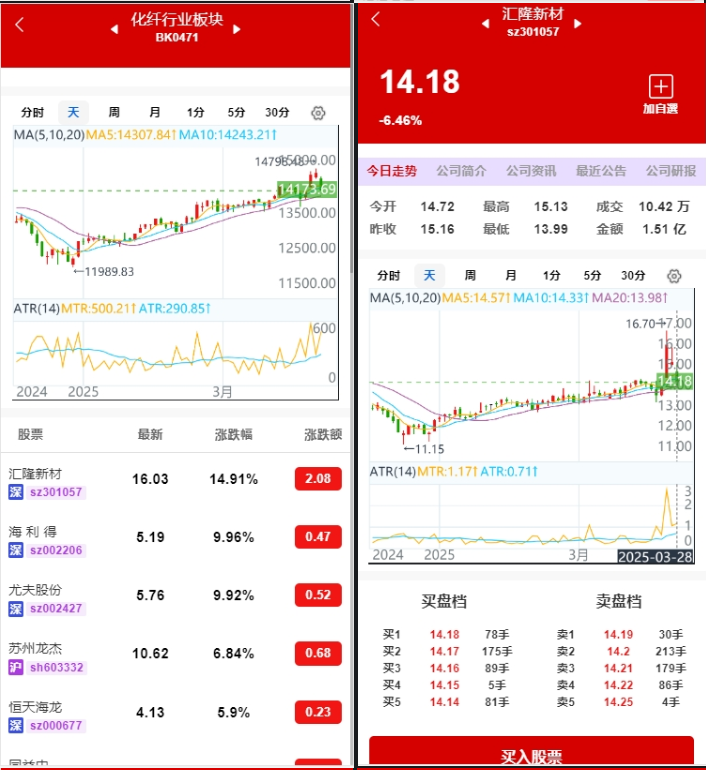The height and width of the screenshot is (770, 706).
Task: Select 5分 period in 汇隆新材 chart
Action: pyautogui.click(x=592, y=275)
